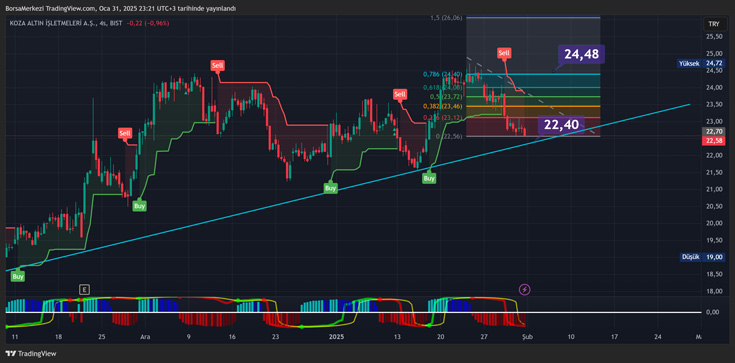Click the 25,50 price axis label

(x=714, y=37)
